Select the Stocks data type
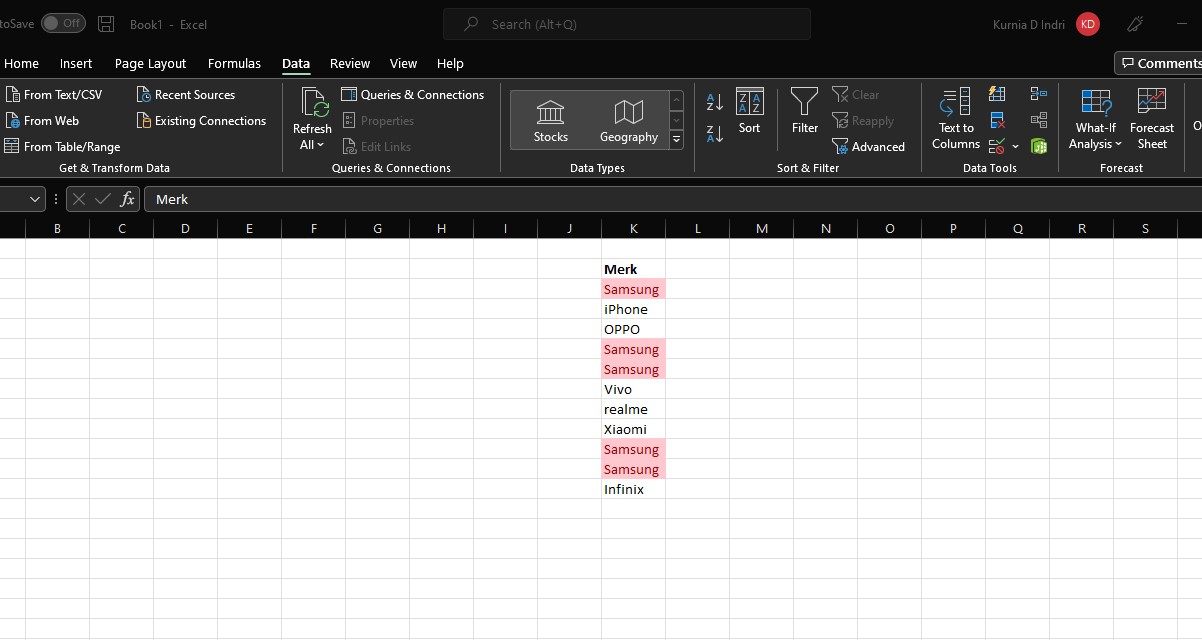This screenshot has height=640, width=1202. tap(550, 121)
